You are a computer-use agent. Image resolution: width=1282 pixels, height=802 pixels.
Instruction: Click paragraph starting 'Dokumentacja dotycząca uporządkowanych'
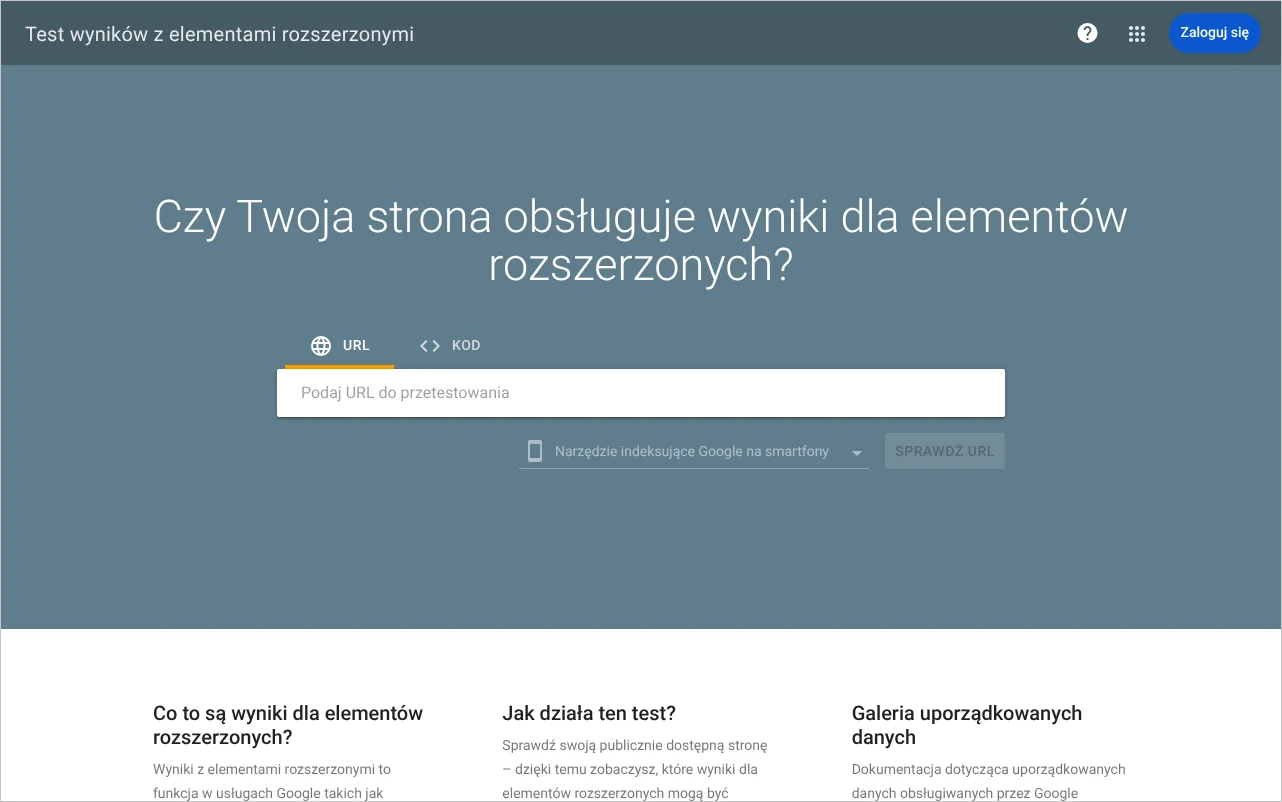989,781
